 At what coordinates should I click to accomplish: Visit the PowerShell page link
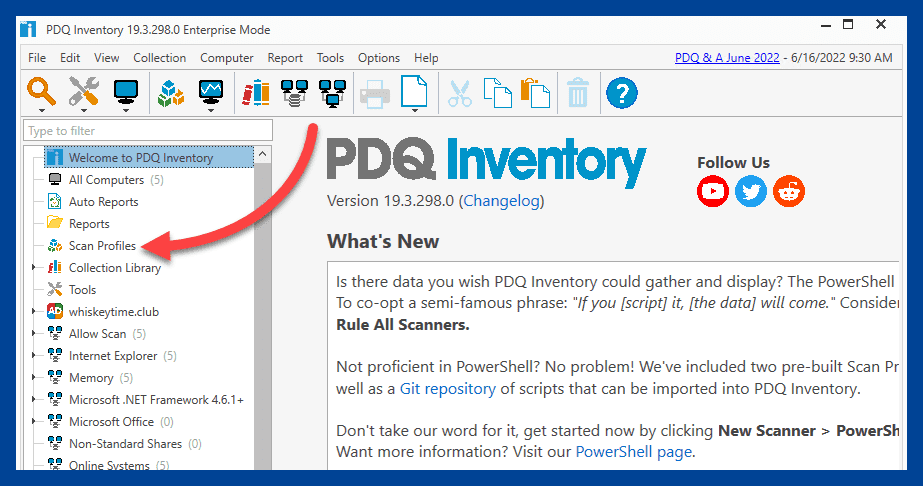point(633,452)
